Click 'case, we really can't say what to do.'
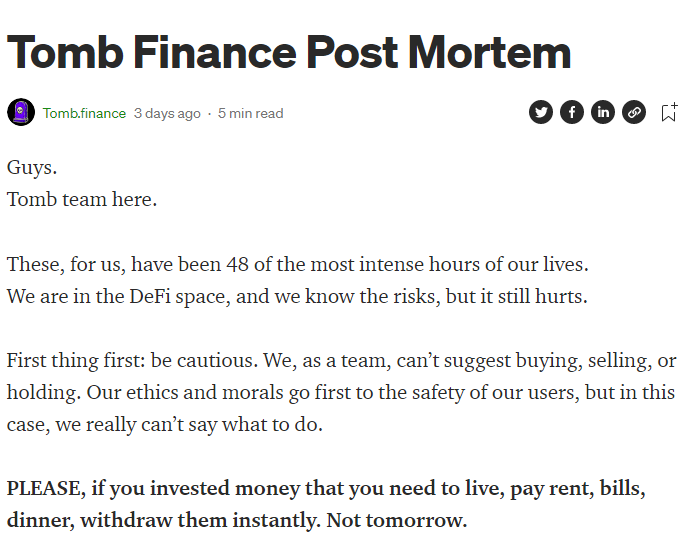The width and height of the screenshot is (692, 533). point(165,425)
